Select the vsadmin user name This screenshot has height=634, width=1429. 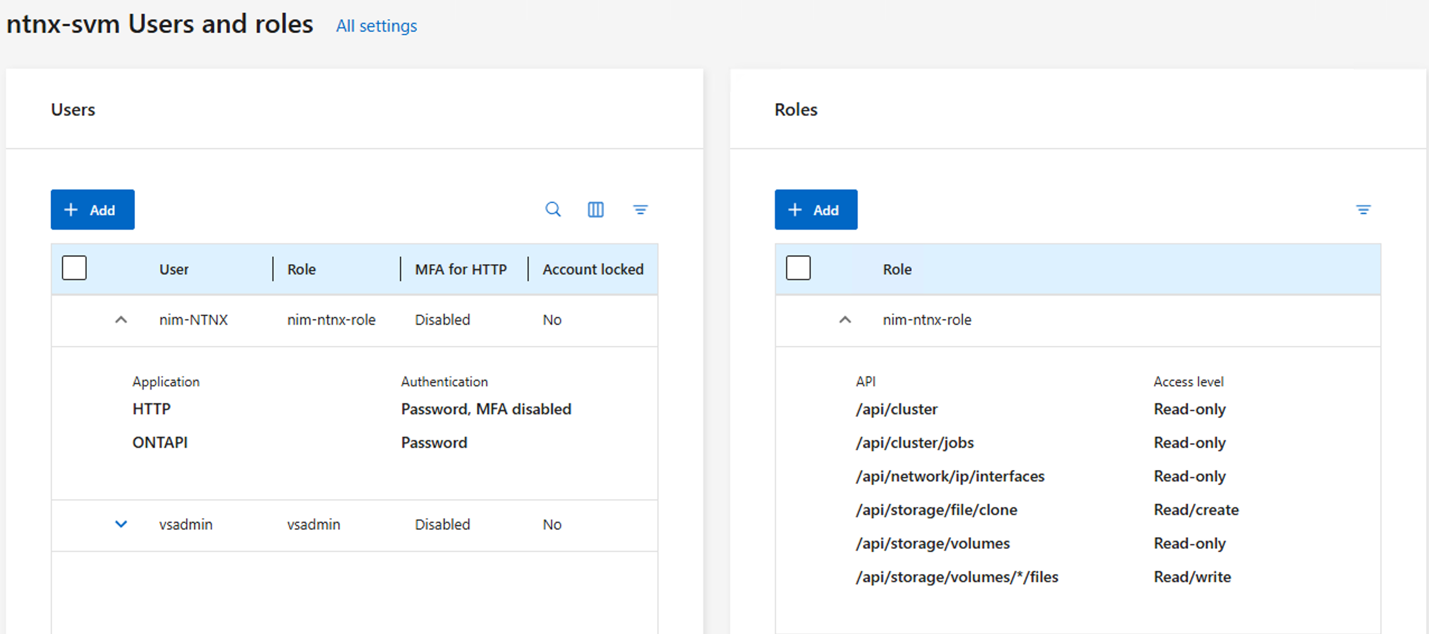[x=186, y=524]
